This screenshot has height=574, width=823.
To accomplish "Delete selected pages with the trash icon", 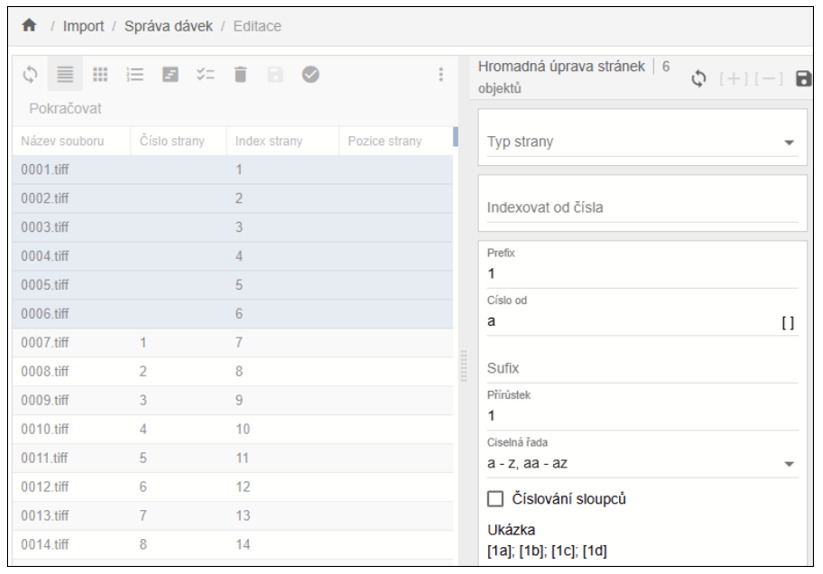I will [x=240, y=75].
